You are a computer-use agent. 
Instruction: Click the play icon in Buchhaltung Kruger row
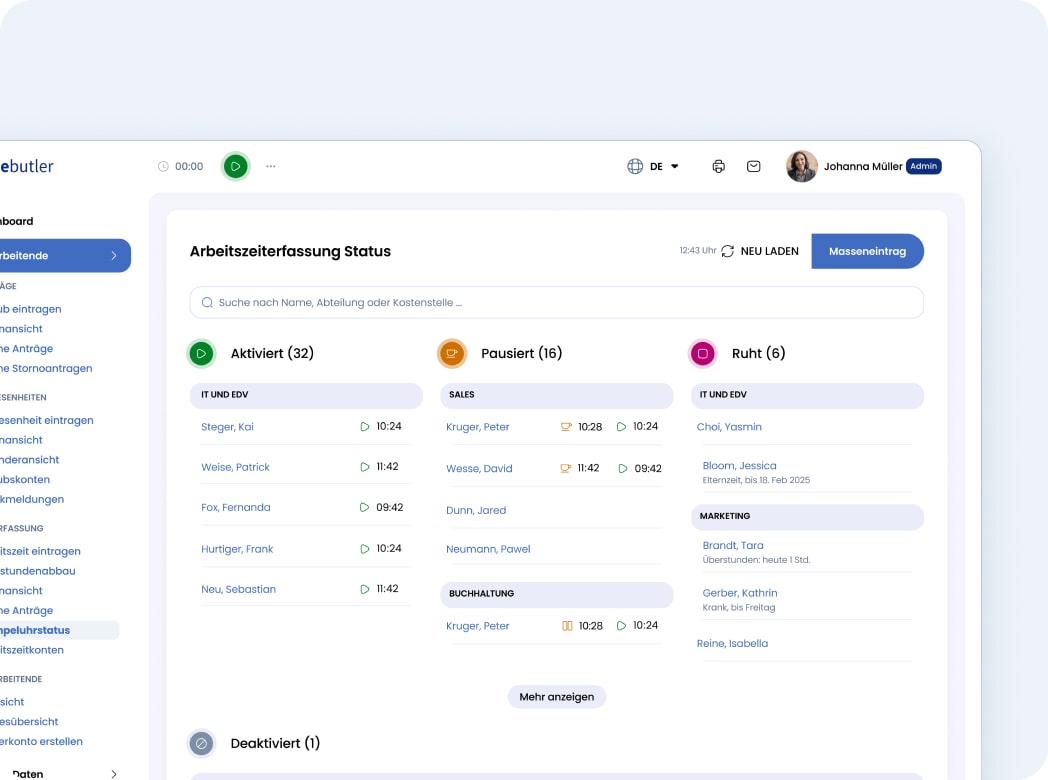[621, 626]
